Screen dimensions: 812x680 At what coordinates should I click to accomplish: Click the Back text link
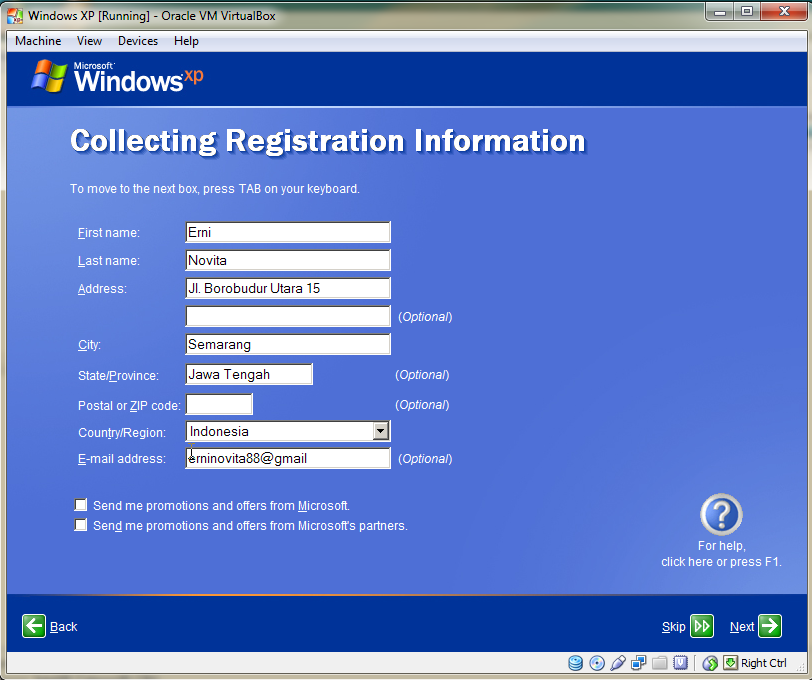pyautogui.click(x=64, y=627)
